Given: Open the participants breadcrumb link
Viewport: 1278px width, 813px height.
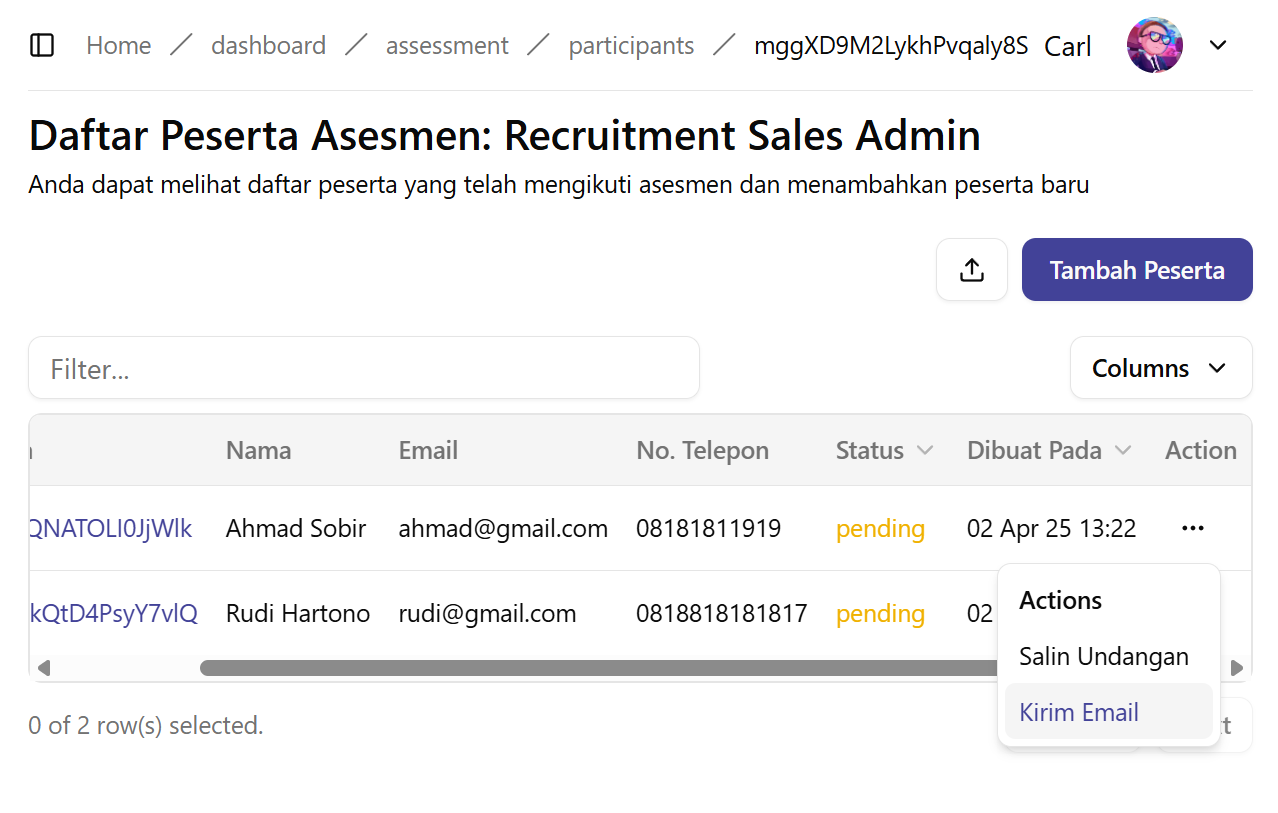Looking at the screenshot, I should point(631,45).
